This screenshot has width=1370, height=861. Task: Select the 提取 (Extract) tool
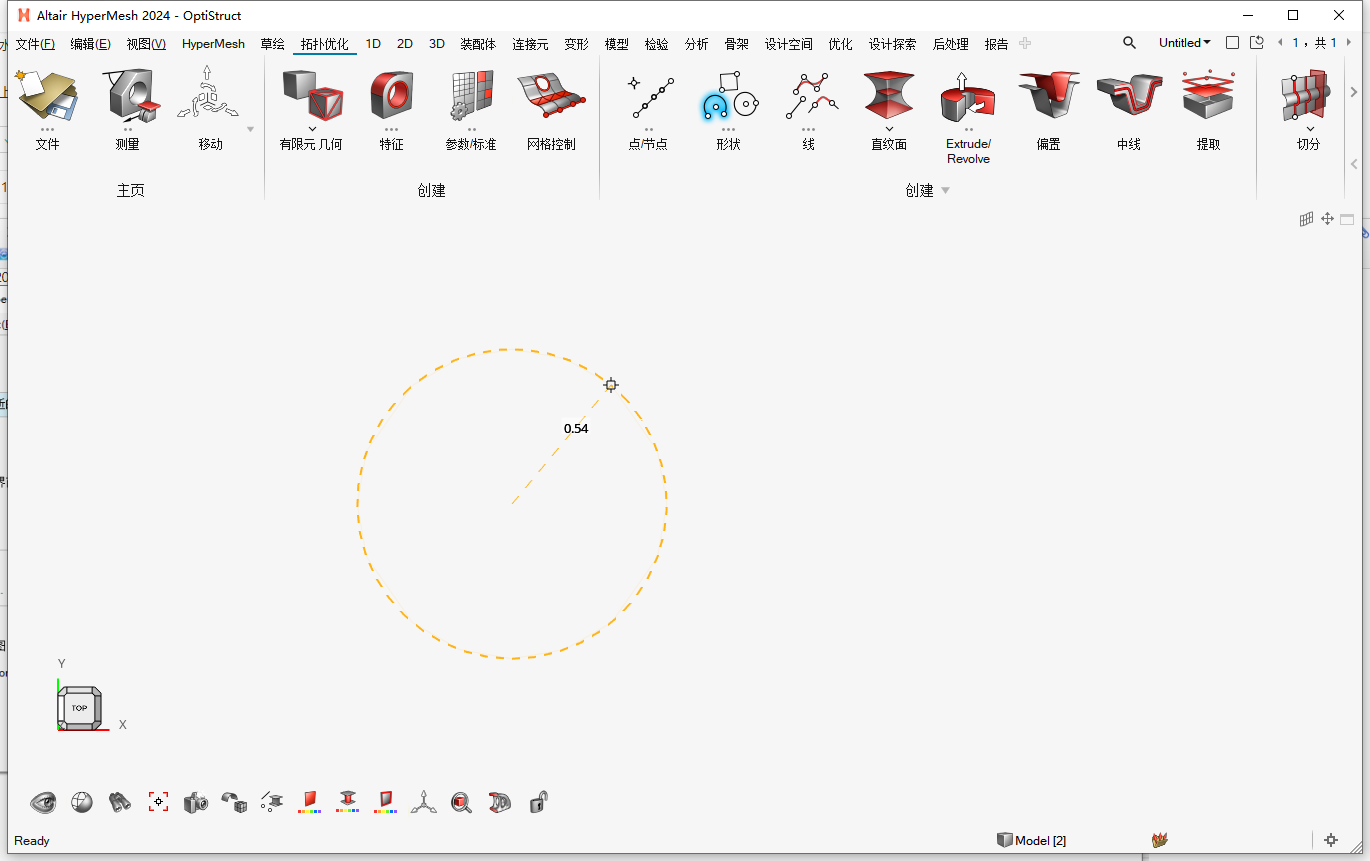click(x=1207, y=105)
